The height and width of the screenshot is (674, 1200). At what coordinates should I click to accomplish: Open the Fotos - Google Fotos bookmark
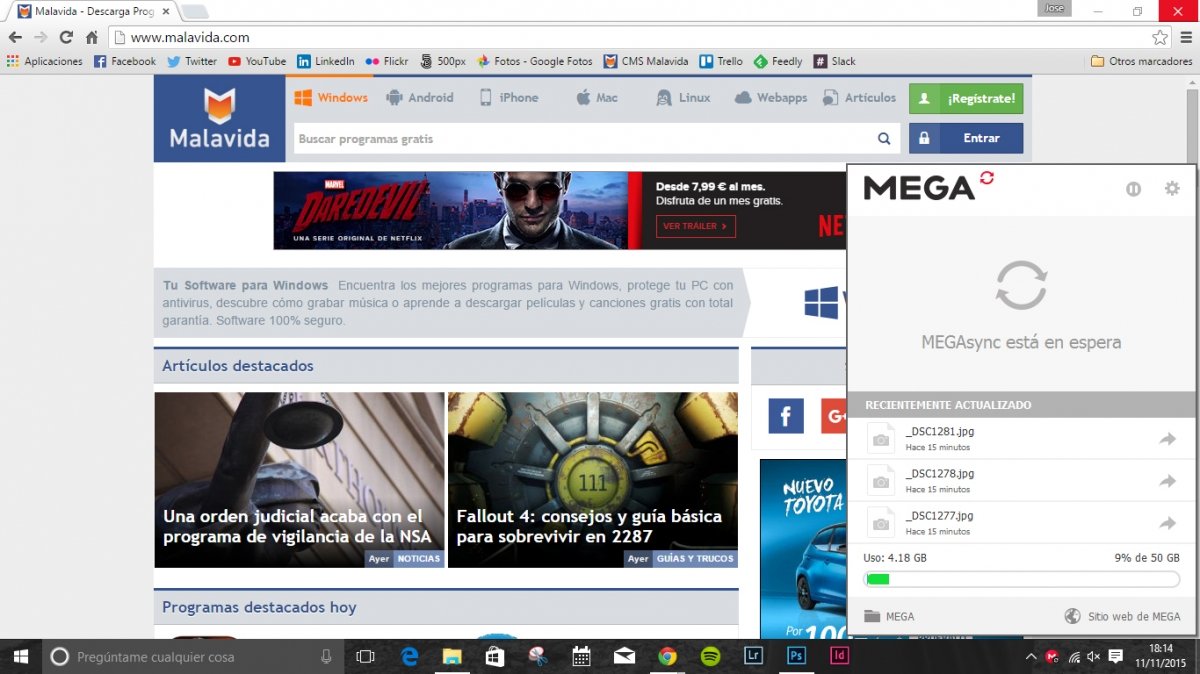pos(535,61)
